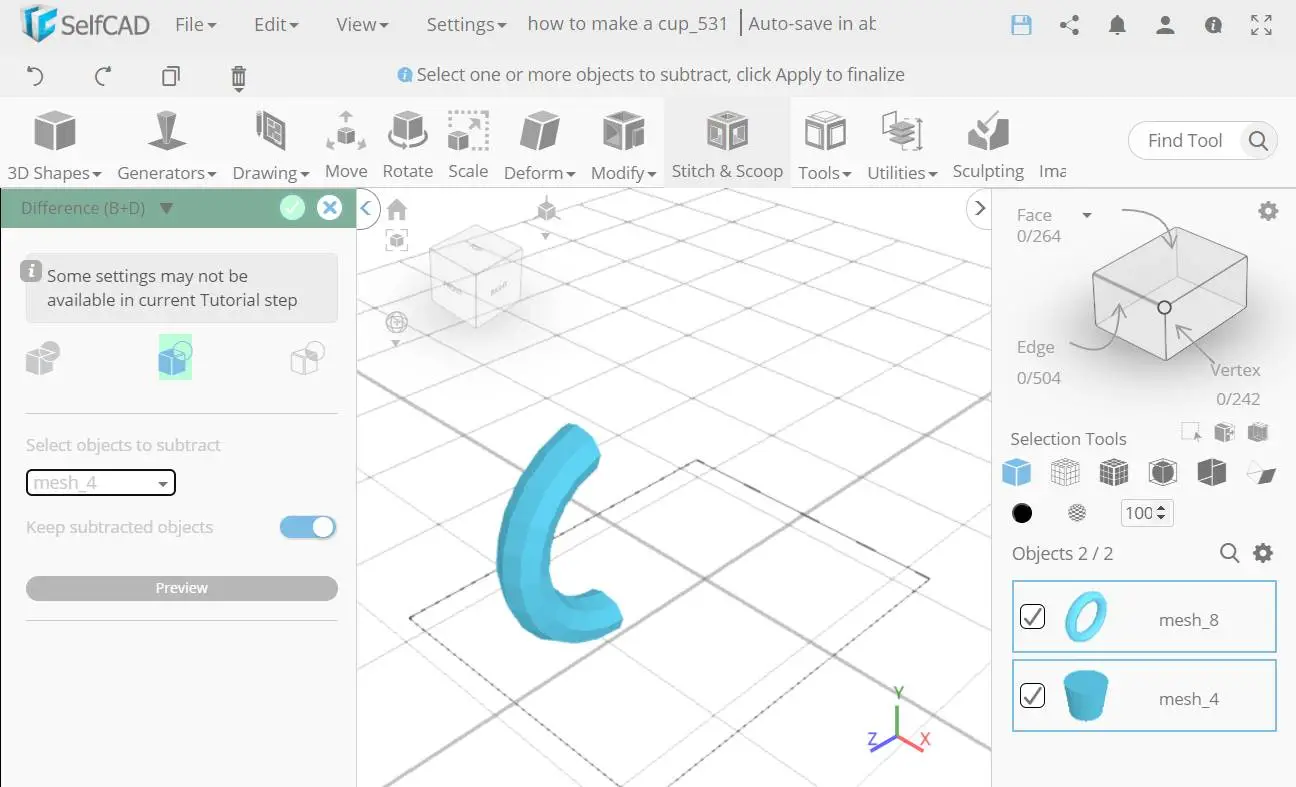Click the Find Tool magnifier button
This screenshot has width=1296, height=787.
(1258, 141)
